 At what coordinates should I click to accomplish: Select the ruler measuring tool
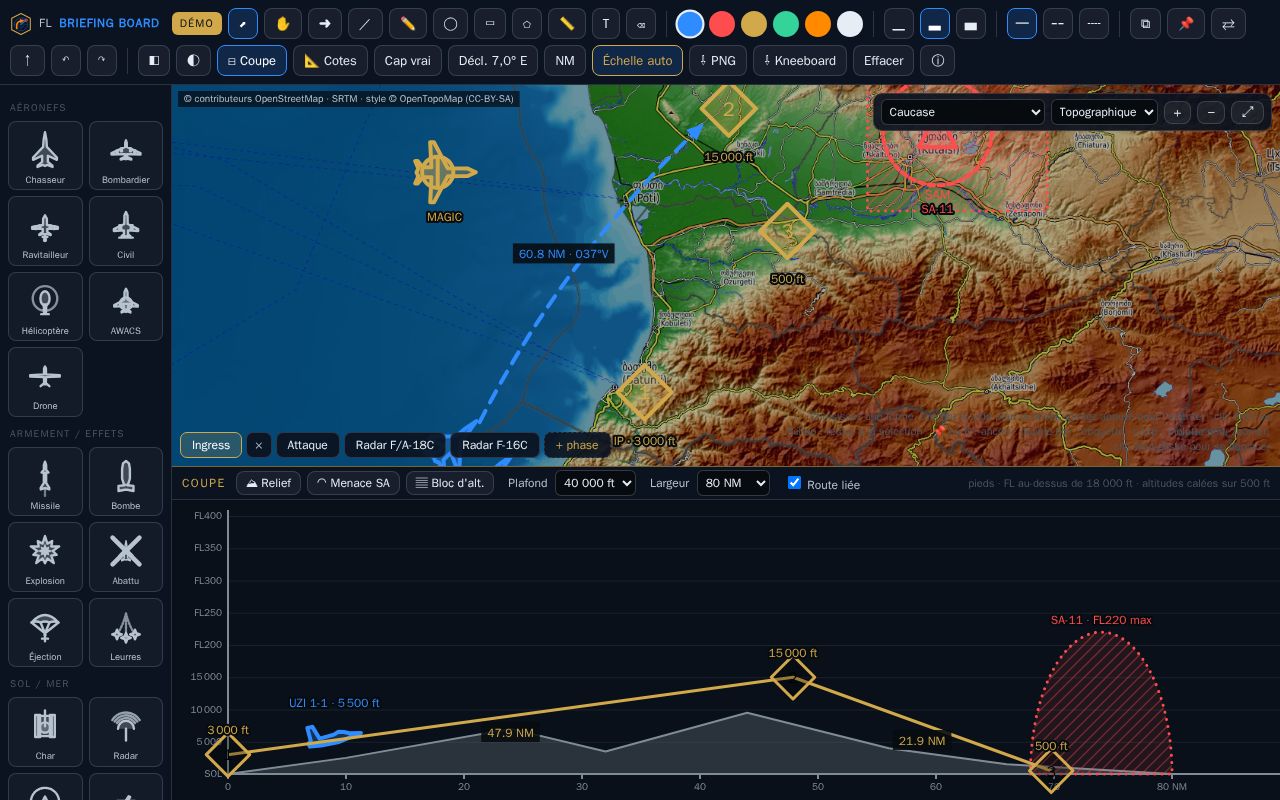click(x=567, y=23)
